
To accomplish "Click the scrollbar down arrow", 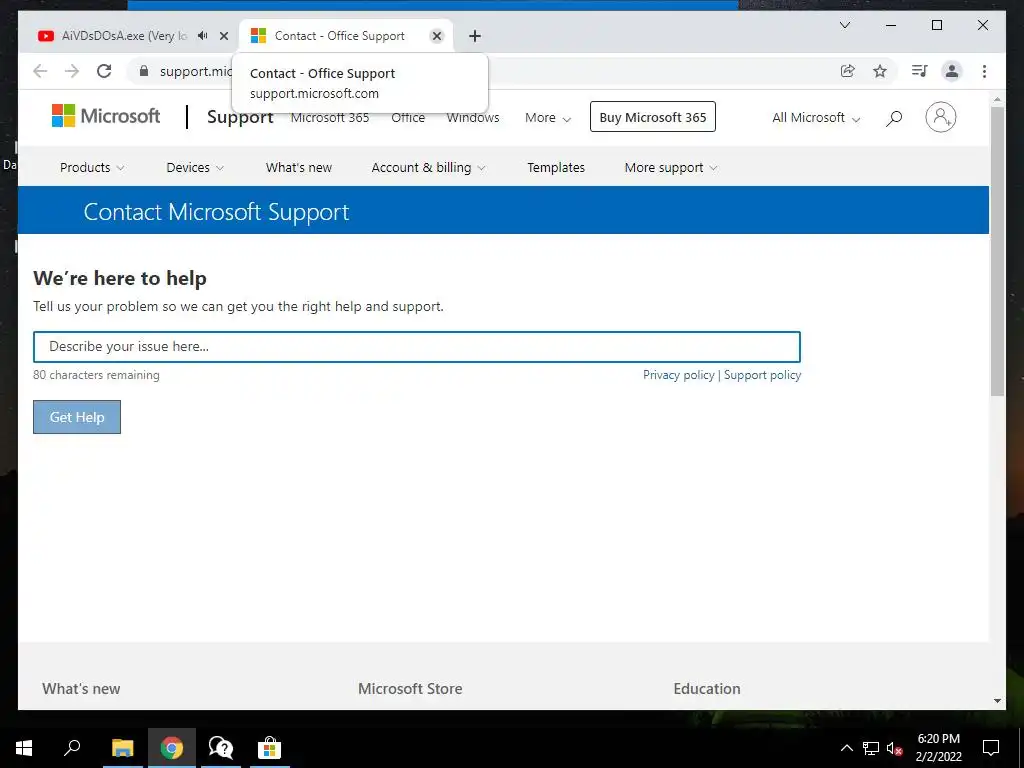I will coord(997,701).
